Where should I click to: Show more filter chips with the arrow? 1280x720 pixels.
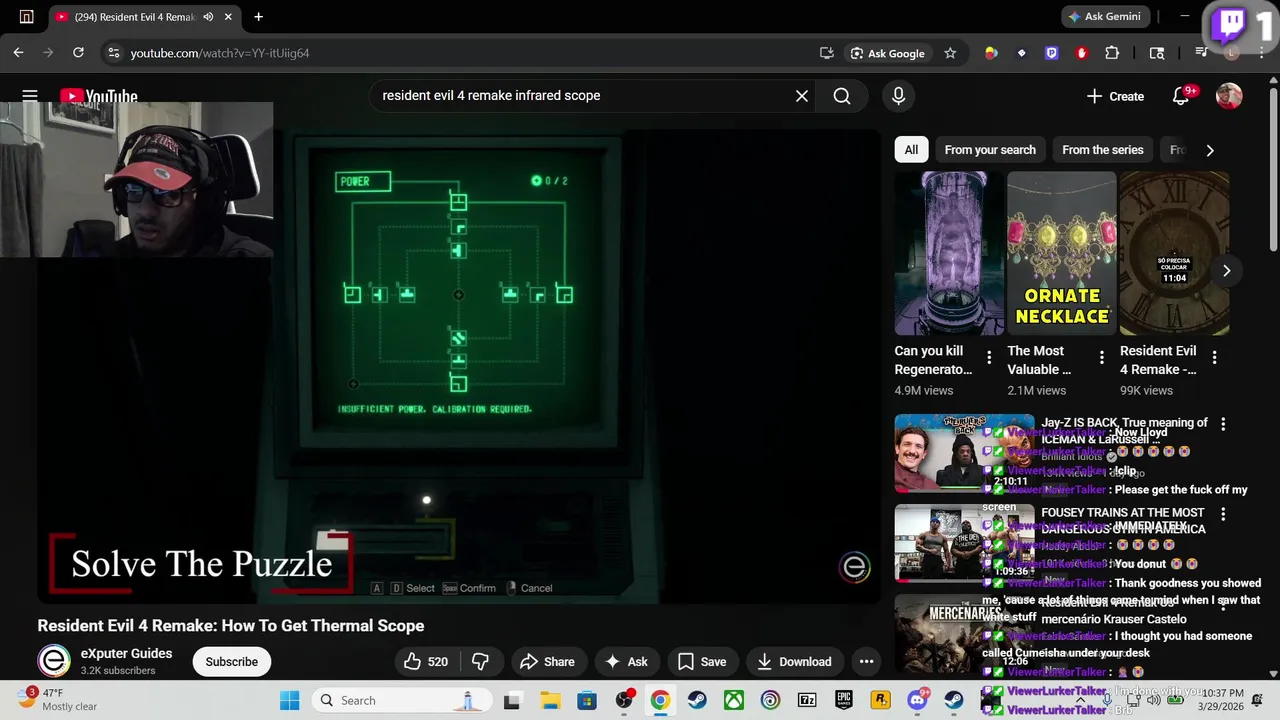click(1209, 150)
